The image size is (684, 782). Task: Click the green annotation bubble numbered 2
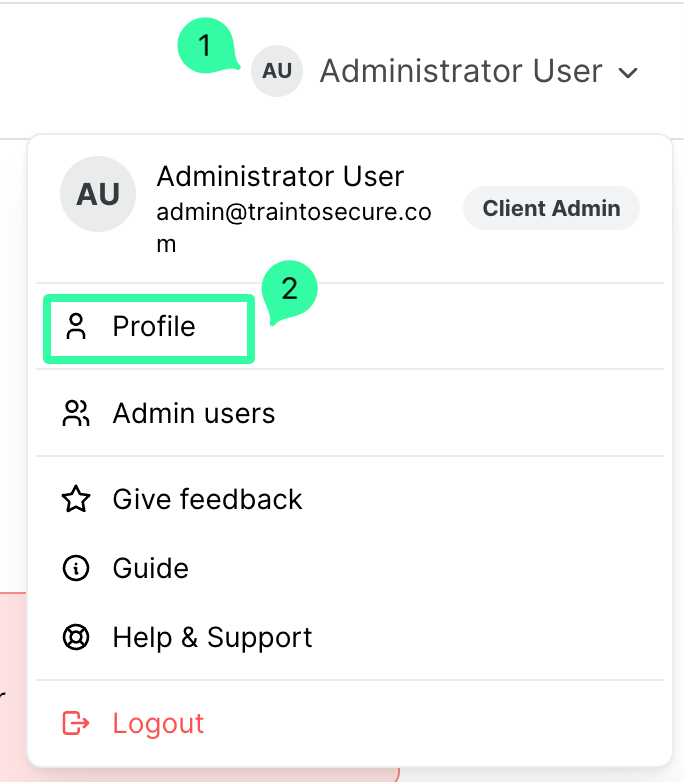coord(289,290)
